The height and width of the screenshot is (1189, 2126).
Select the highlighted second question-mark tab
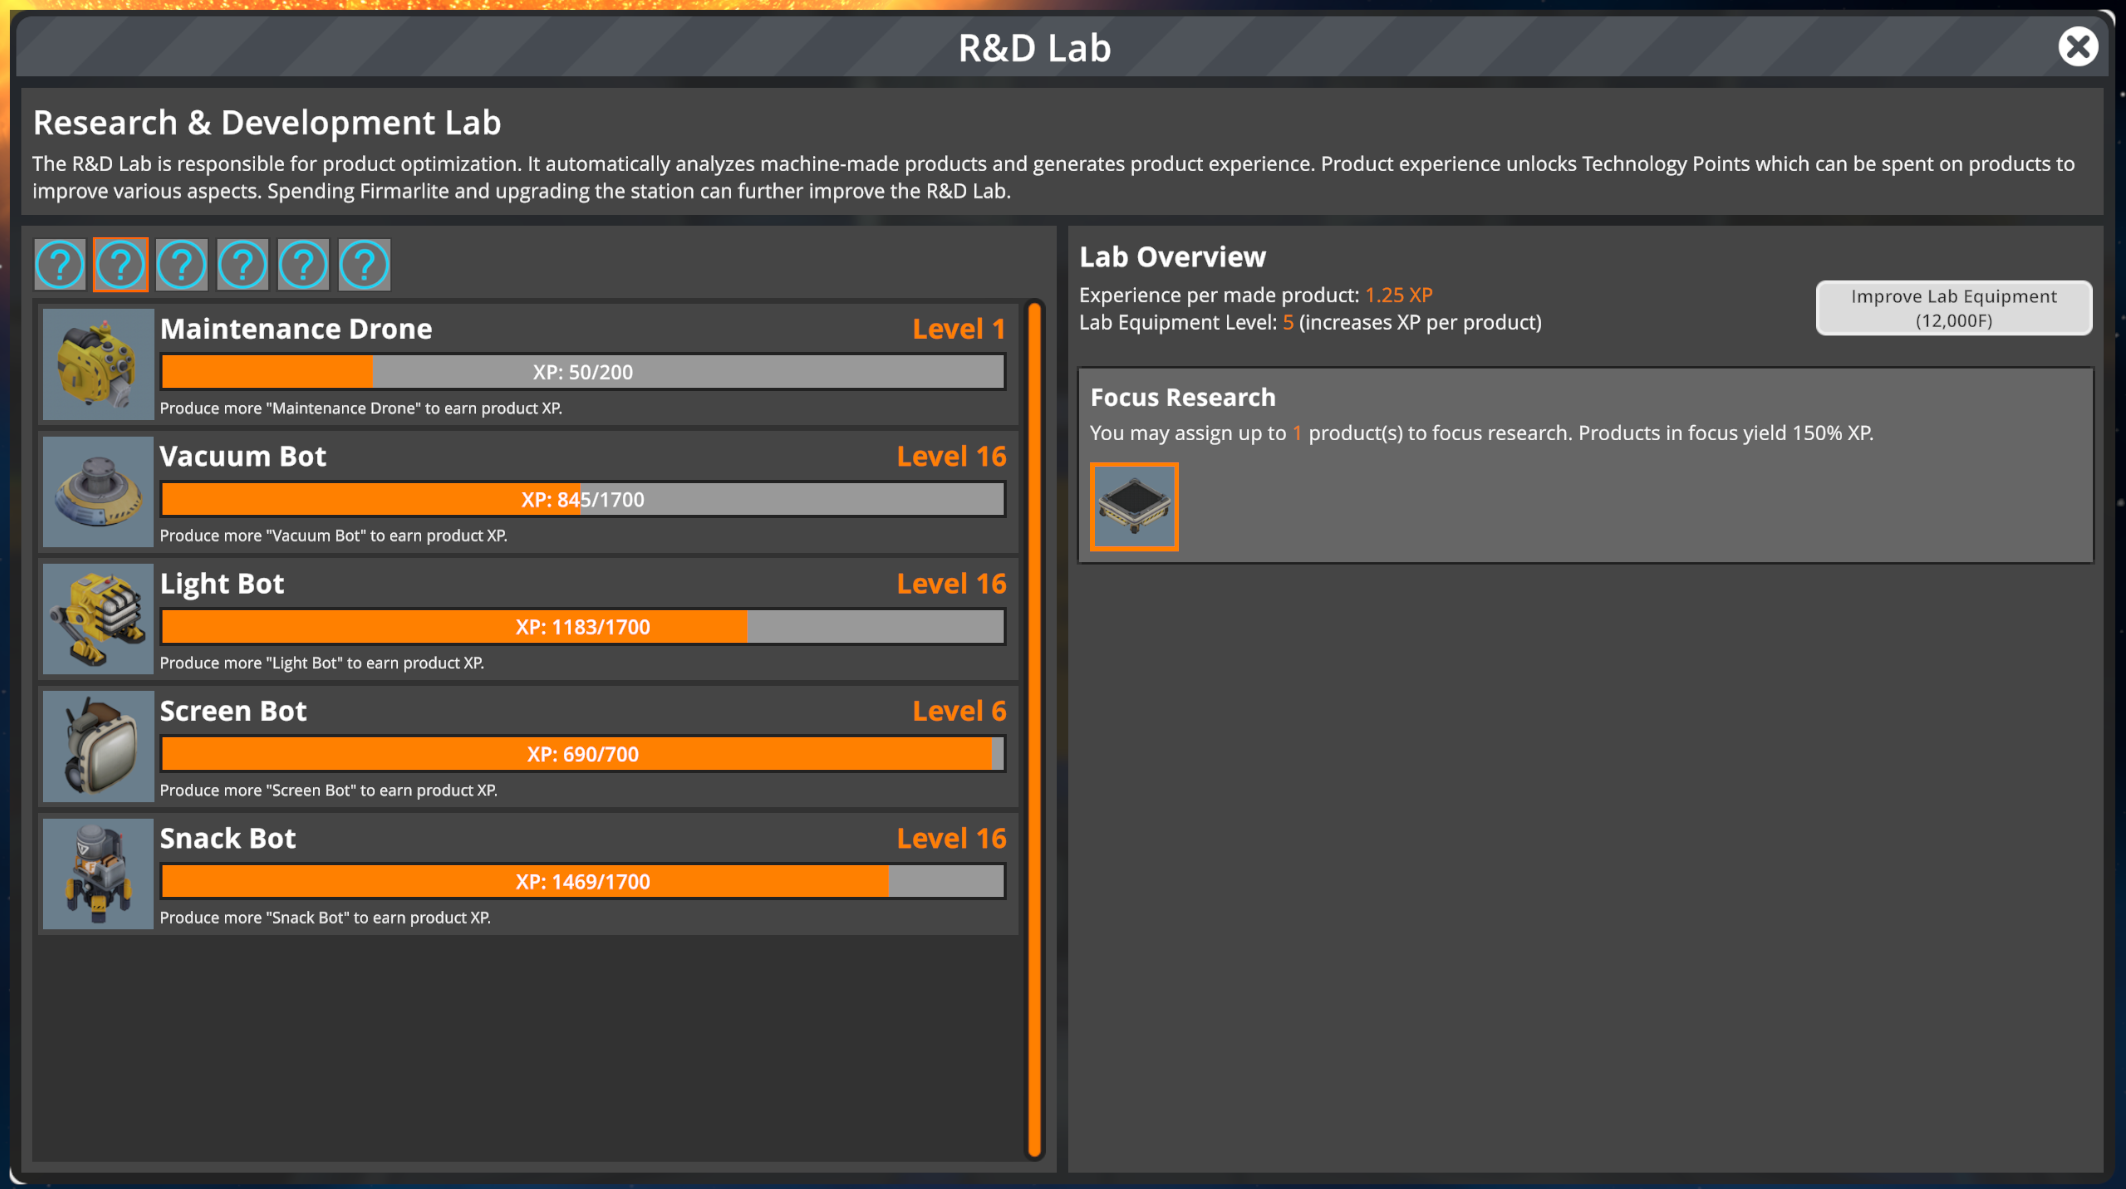point(121,265)
